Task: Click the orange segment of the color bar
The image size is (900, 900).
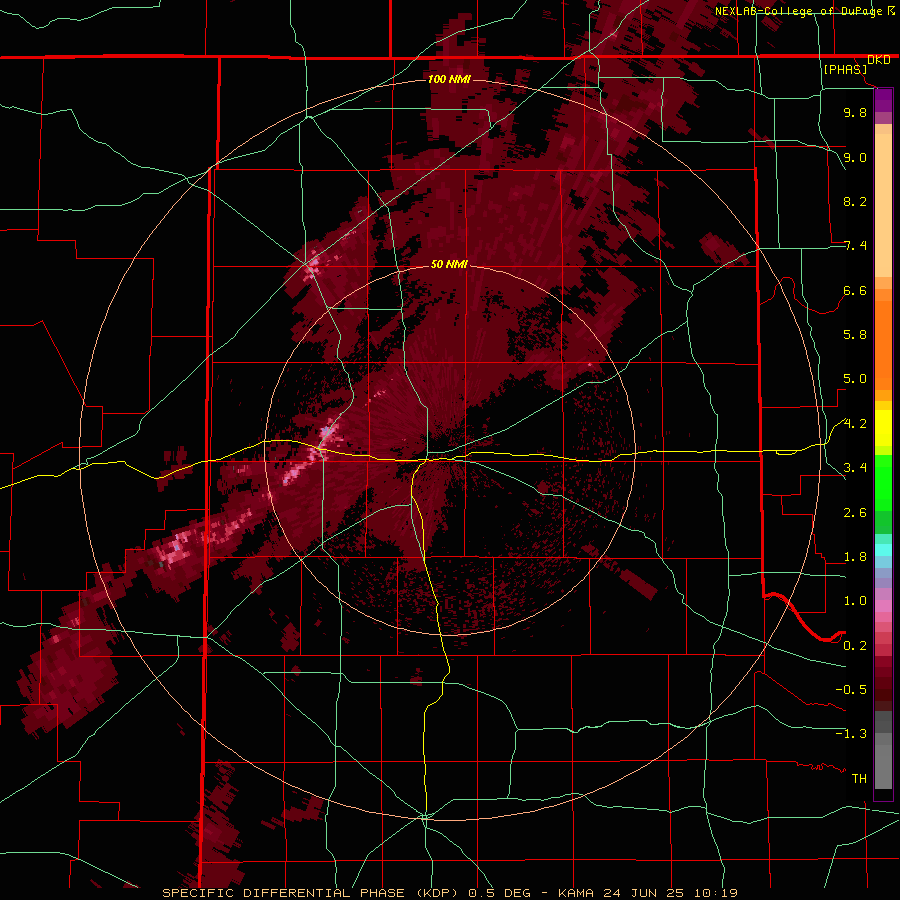Action: point(883,344)
